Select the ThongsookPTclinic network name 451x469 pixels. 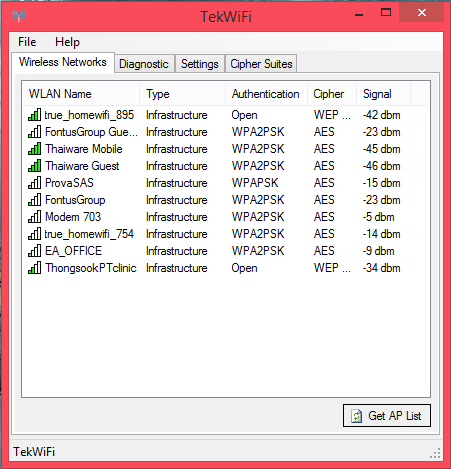tap(91, 268)
